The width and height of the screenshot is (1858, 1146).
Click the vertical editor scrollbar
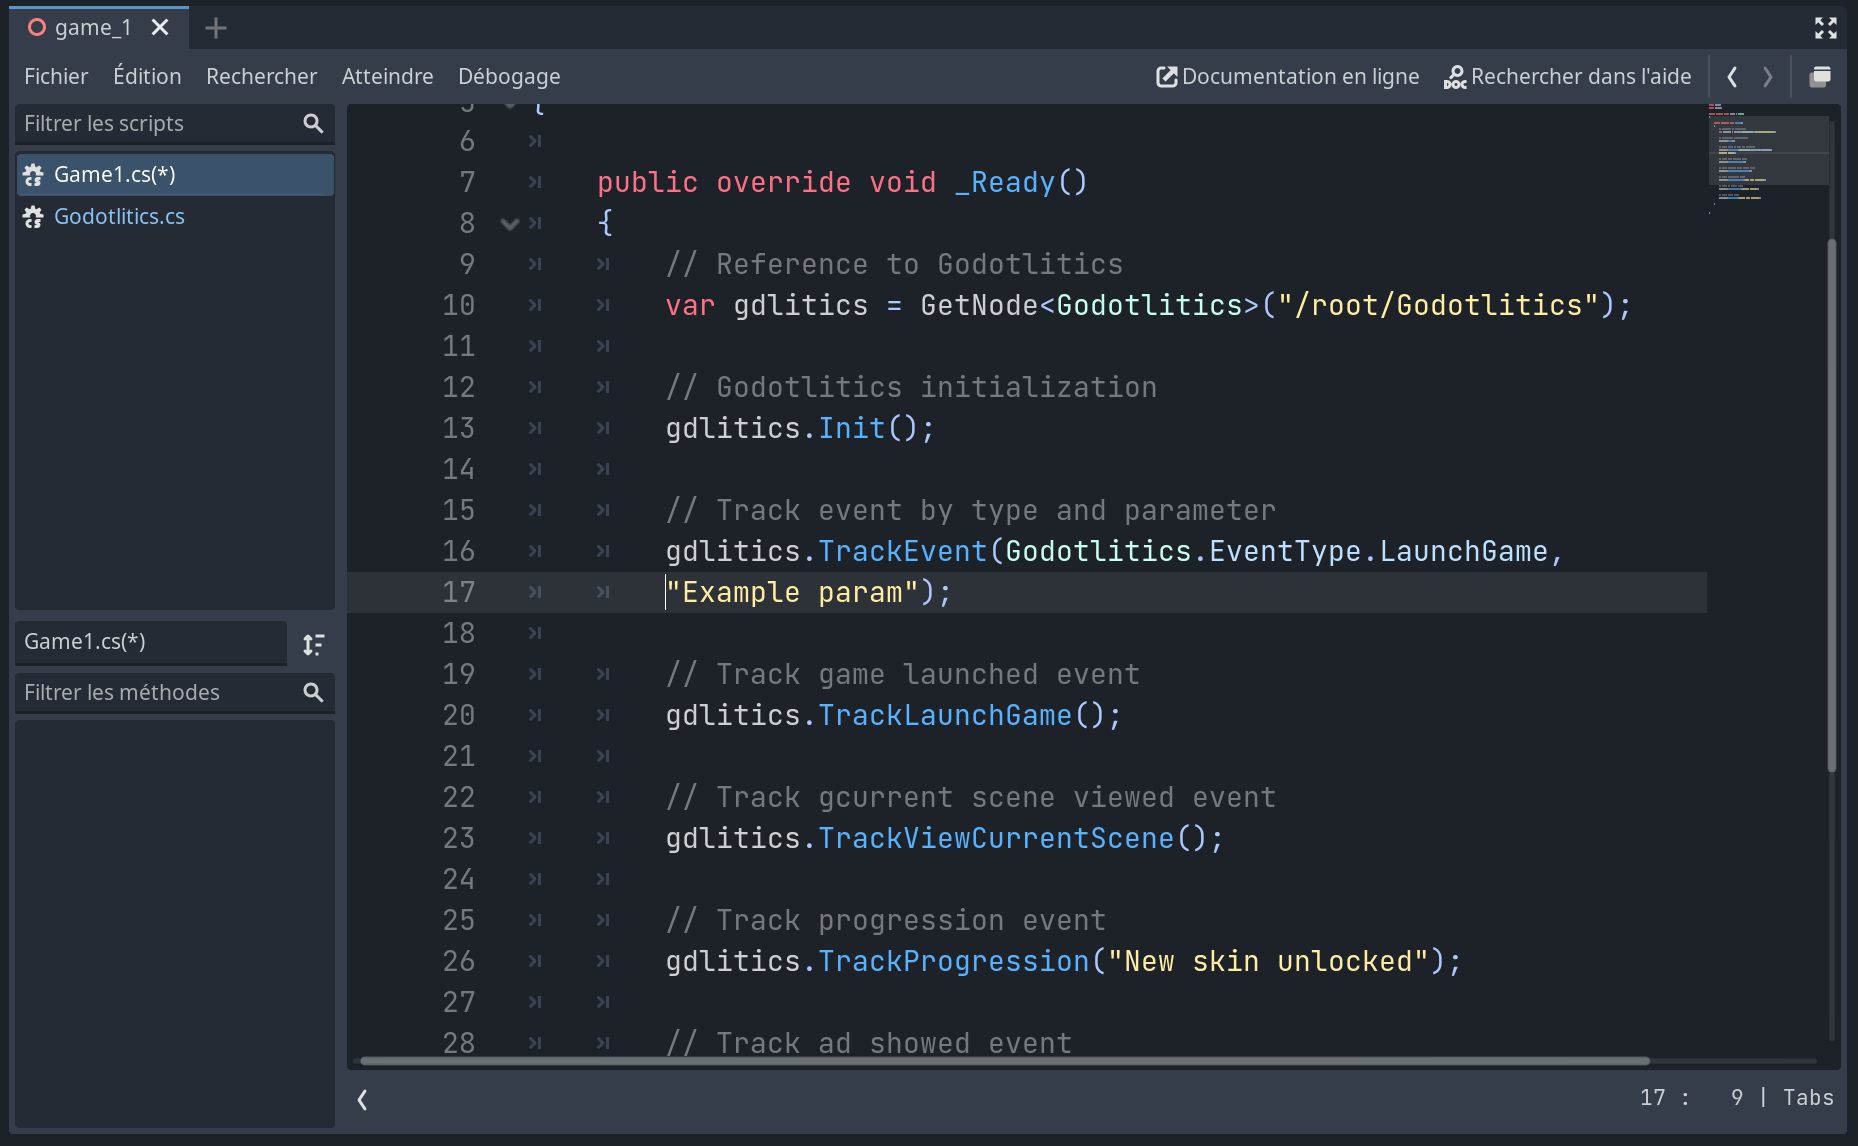1832,505
